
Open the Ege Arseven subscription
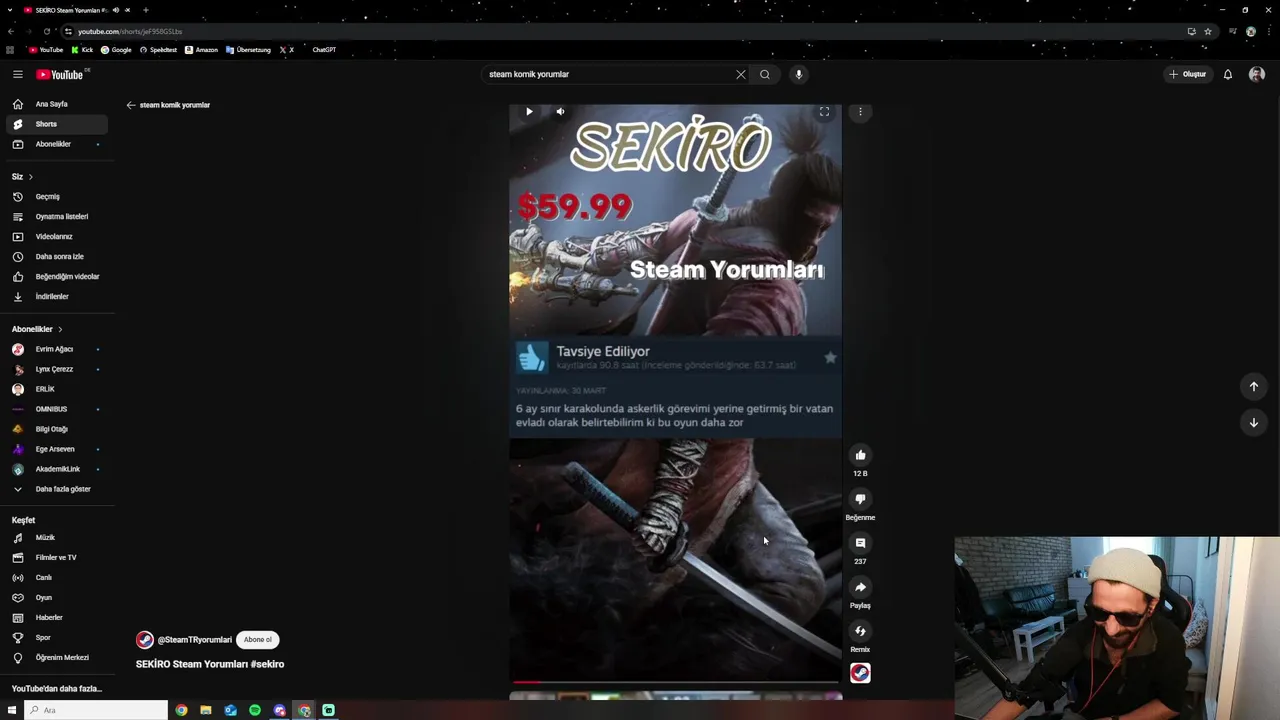[55, 449]
